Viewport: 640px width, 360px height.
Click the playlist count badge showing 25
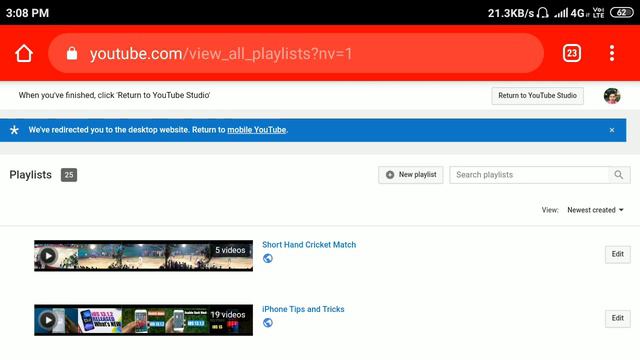click(x=69, y=175)
